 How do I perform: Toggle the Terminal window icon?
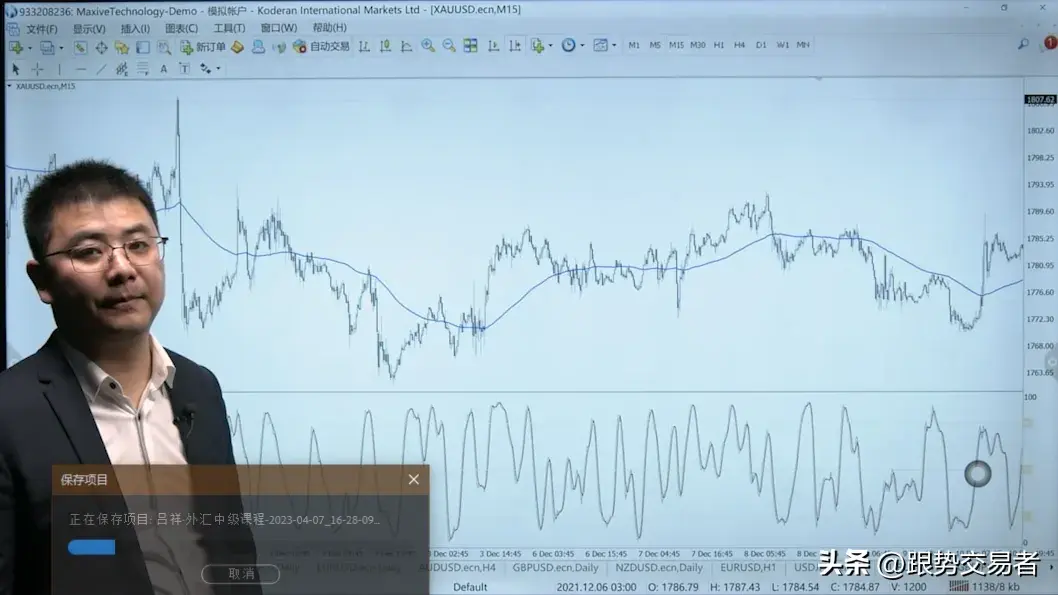pos(143,47)
